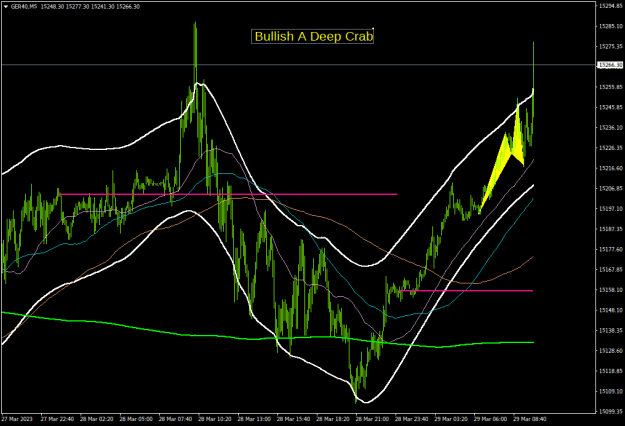625x426 pixels.
Task: Click the 28 Mar 21:00 time label
Action: pyautogui.click(x=372, y=419)
